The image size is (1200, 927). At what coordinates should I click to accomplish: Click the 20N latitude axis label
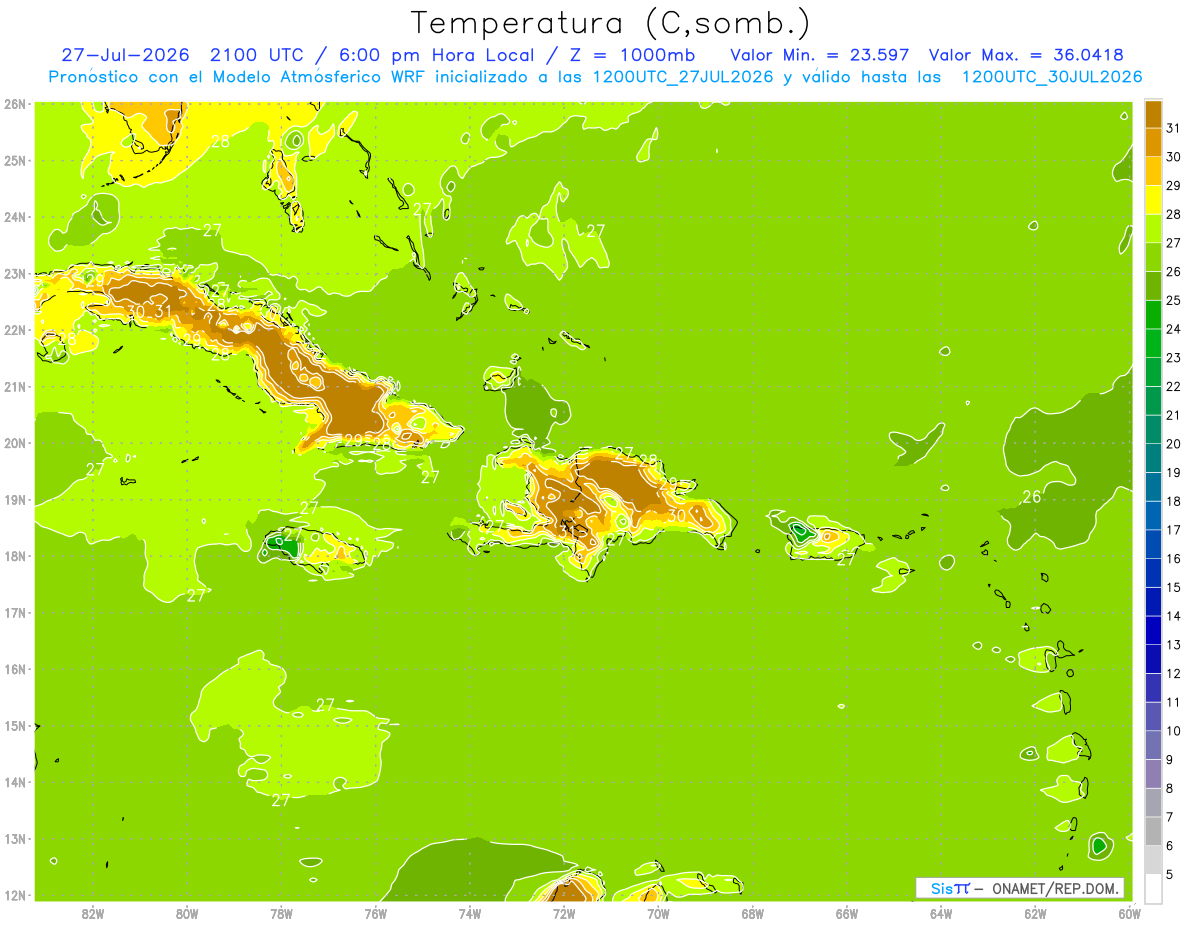point(14,443)
